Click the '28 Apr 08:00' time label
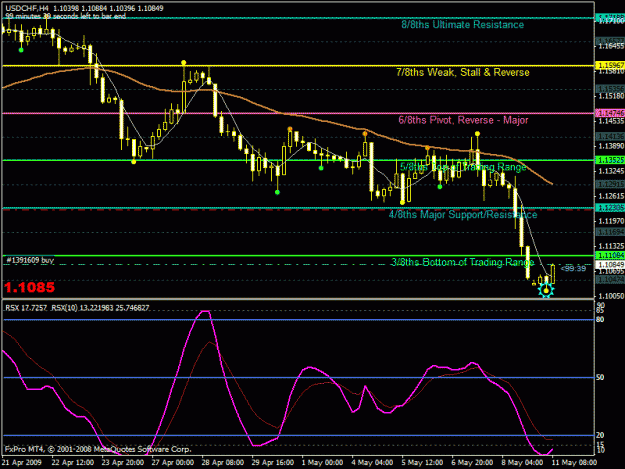The width and height of the screenshot is (625, 469). 222,463
